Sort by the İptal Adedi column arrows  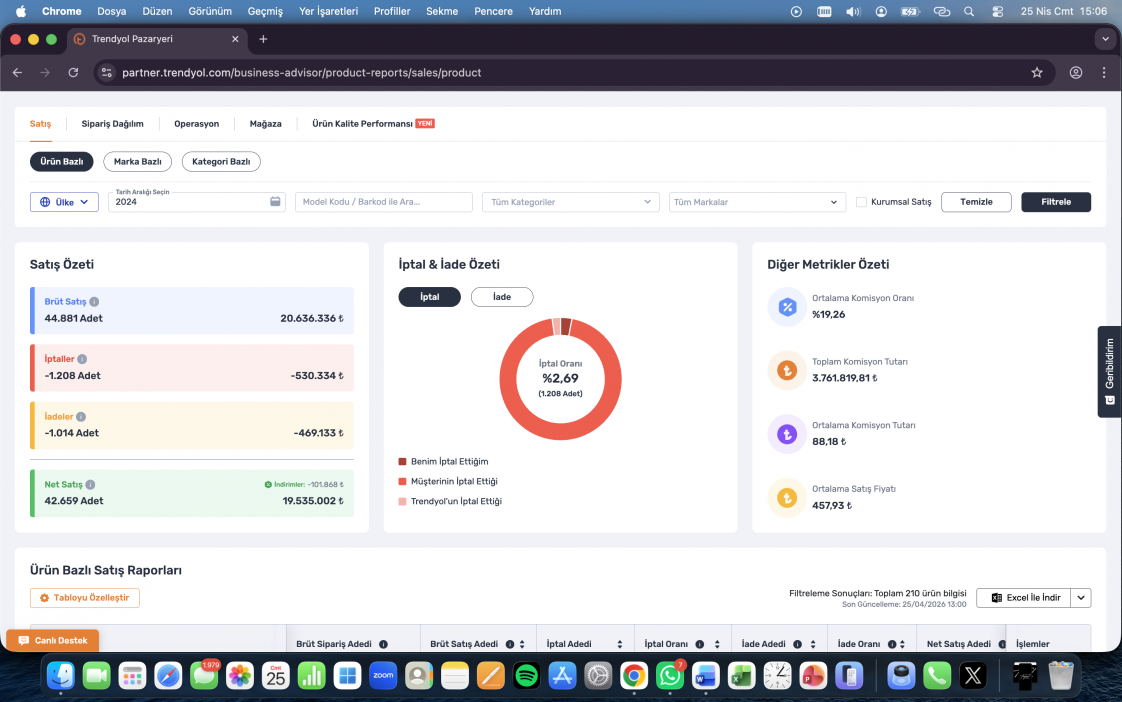pyautogui.click(x=620, y=644)
